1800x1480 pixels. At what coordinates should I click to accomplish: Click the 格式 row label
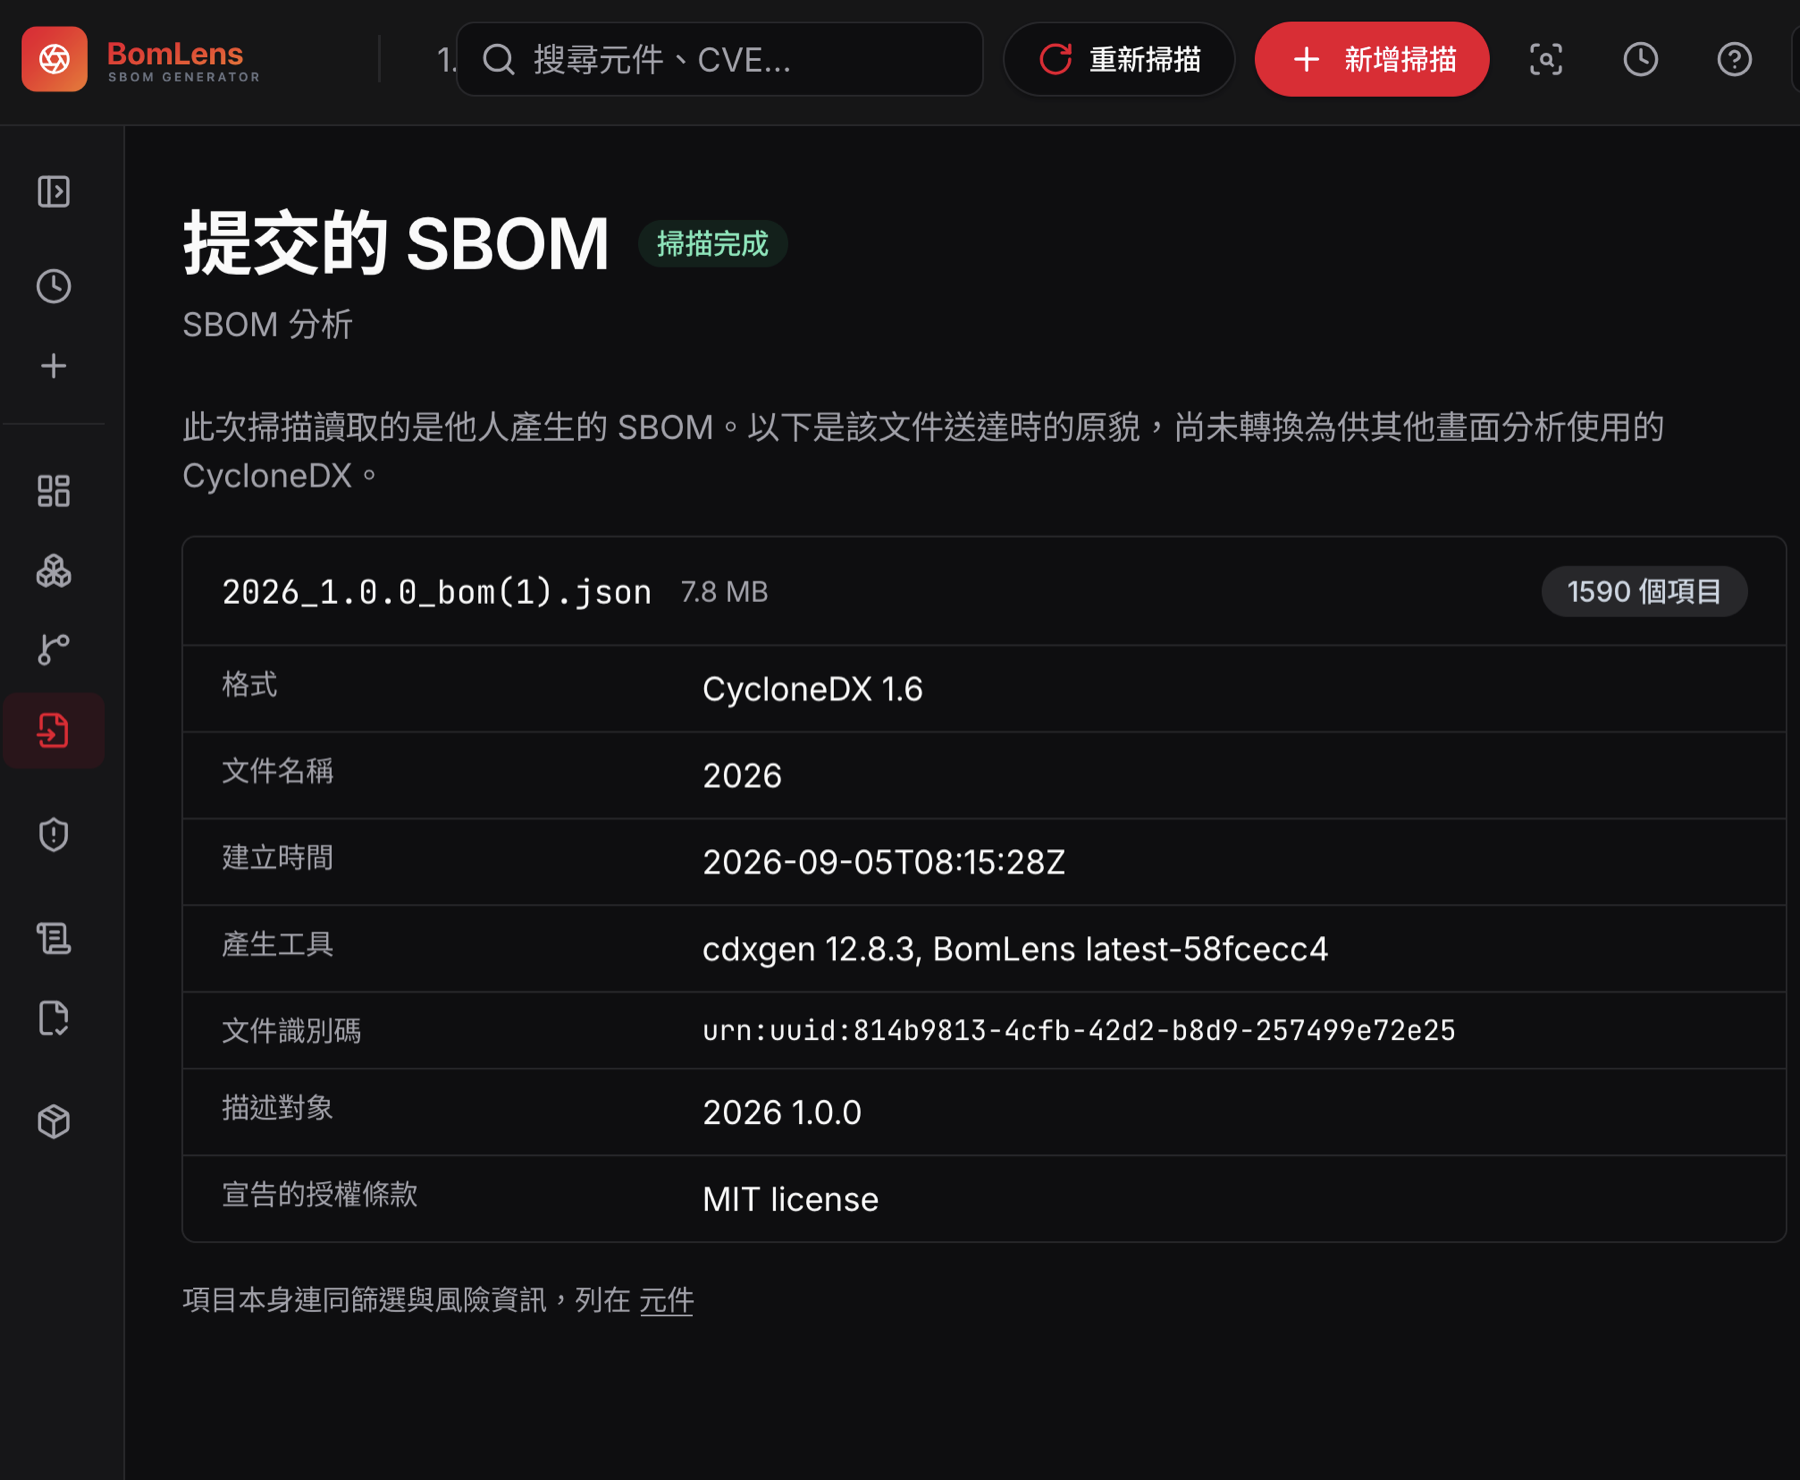(249, 685)
